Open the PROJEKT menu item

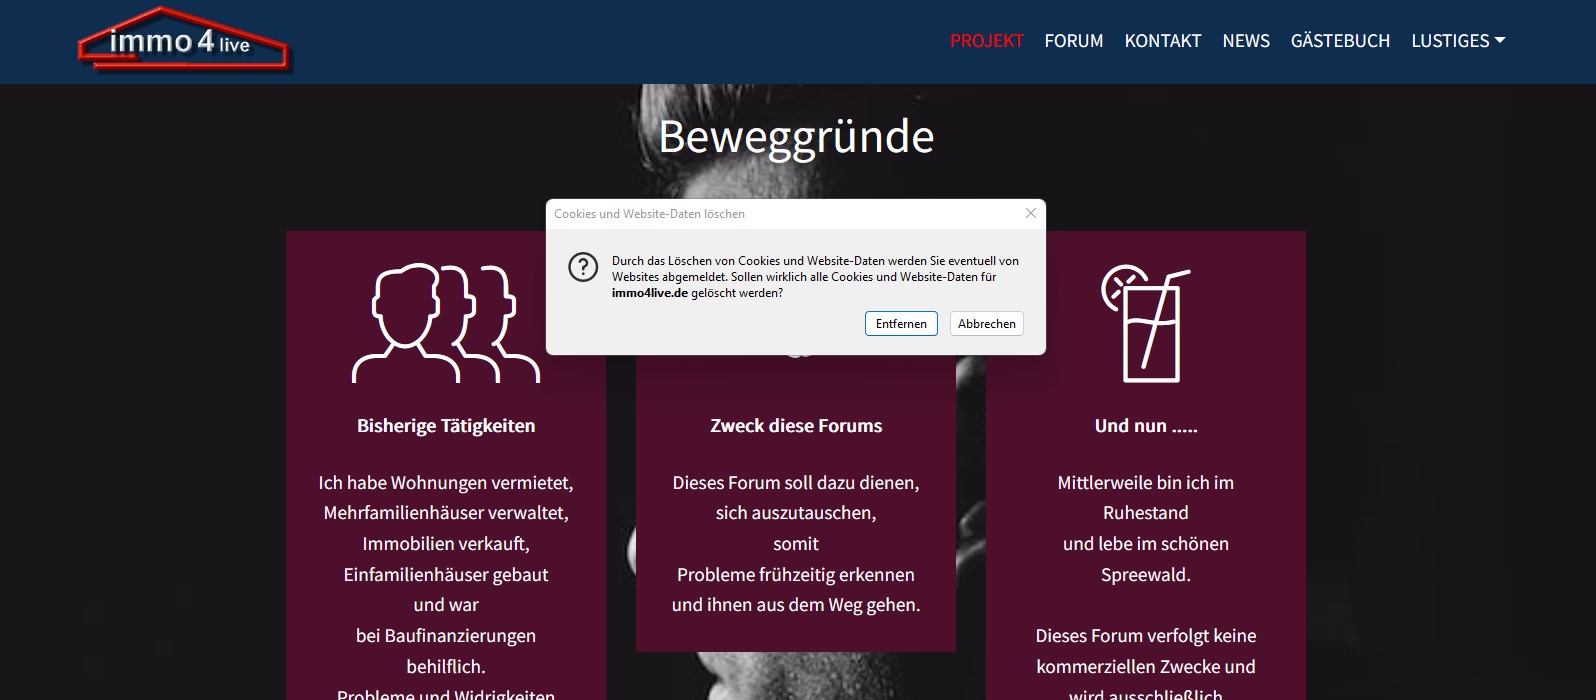click(986, 41)
